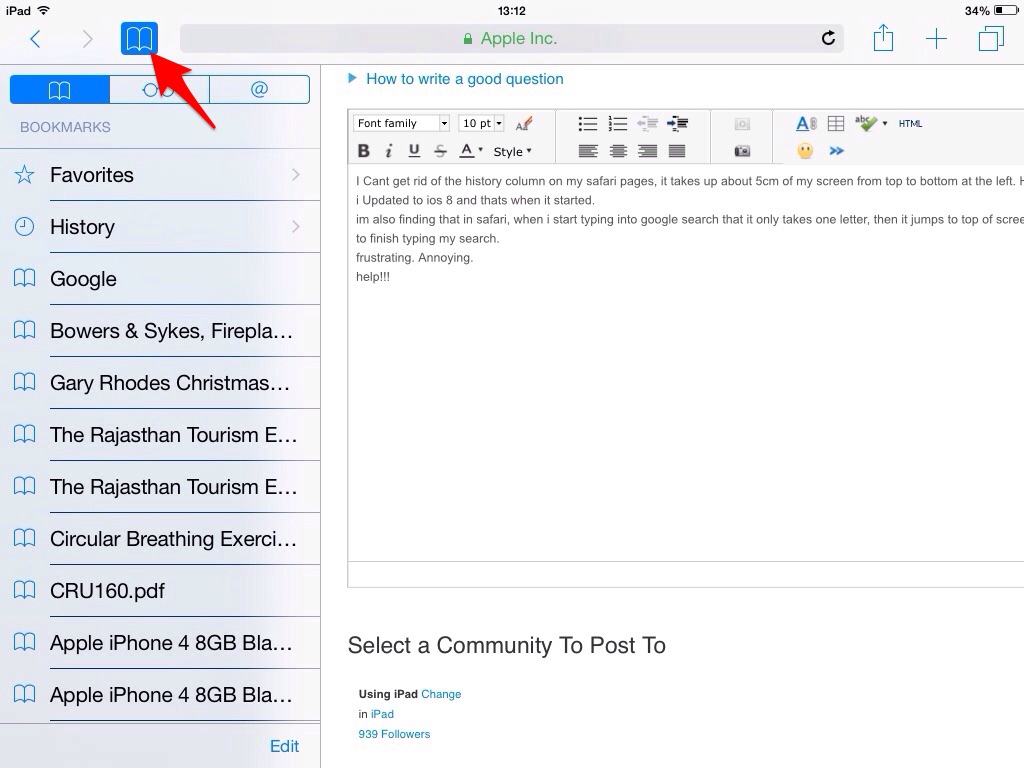Expand the Style dropdown
Viewport: 1024px width, 768px height.
[x=512, y=151]
